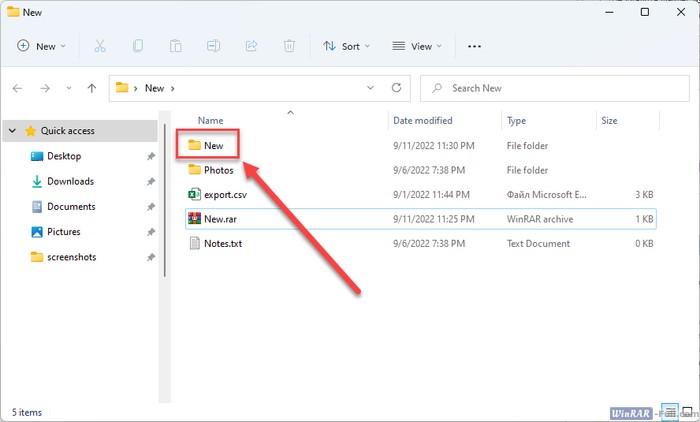Open the screenshots folder in sidebar
Viewport: 700px width, 422px height.
(x=72, y=257)
